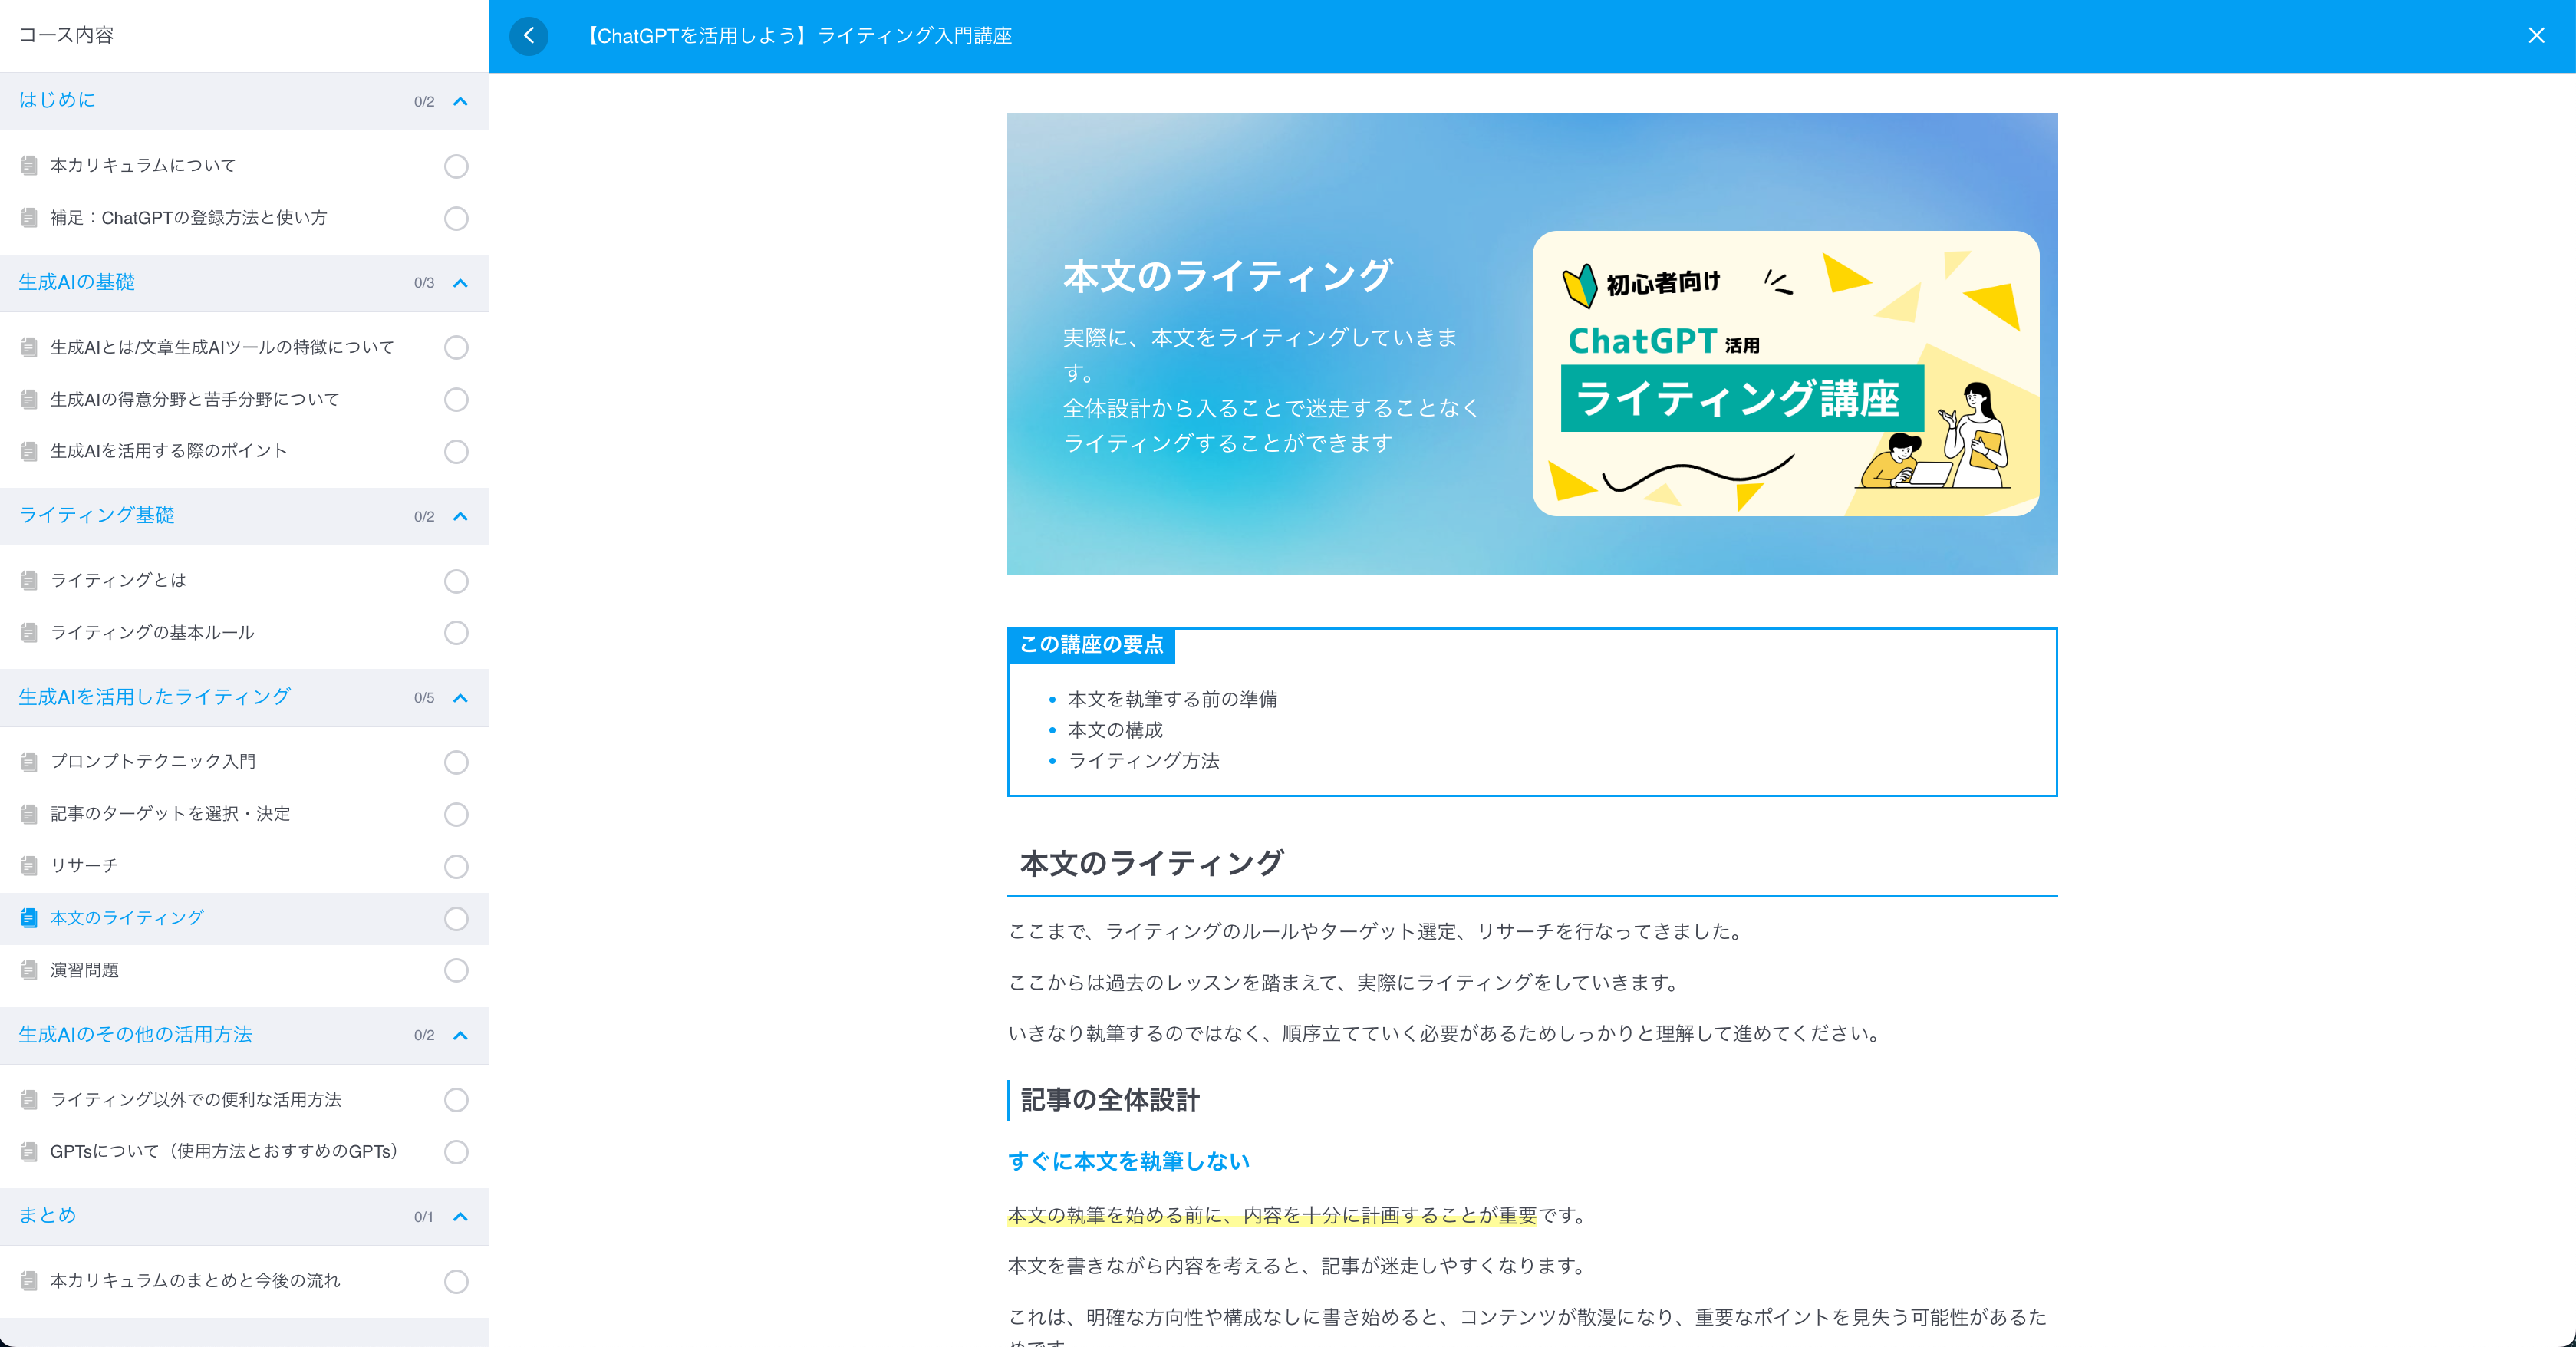This screenshot has width=2576, height=1347.
Task: Click document icon beside 本カリキュラムについて
Action: 29,165
